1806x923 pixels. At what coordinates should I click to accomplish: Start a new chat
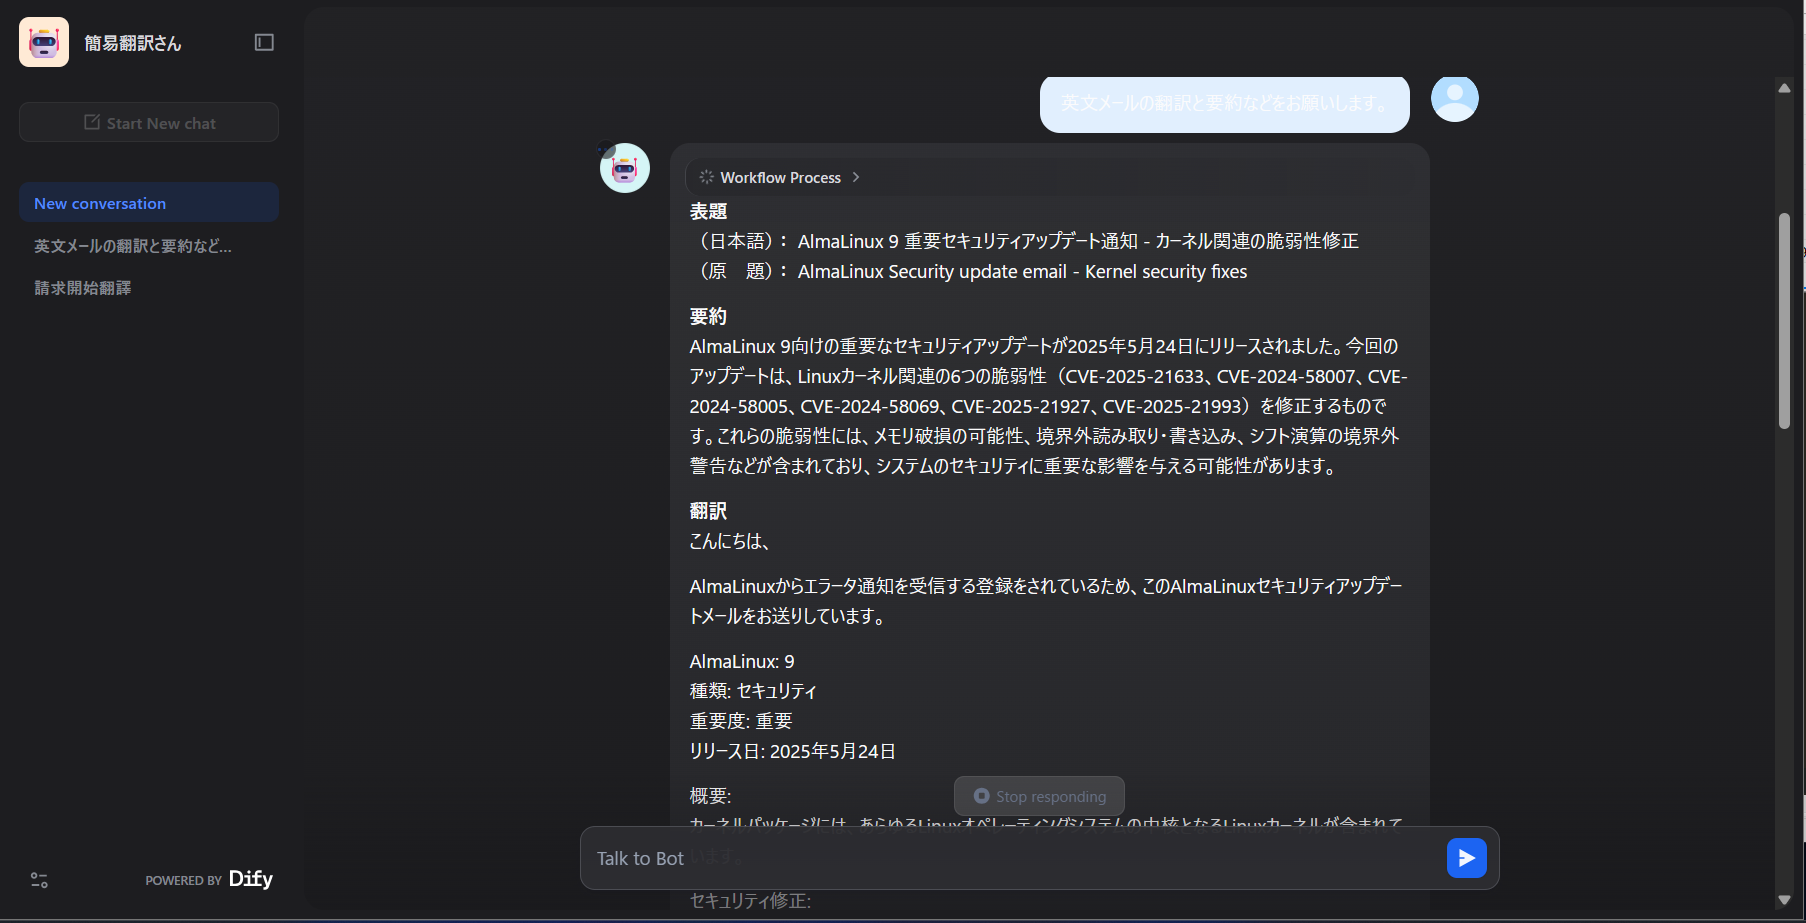[x=149, y=122]
